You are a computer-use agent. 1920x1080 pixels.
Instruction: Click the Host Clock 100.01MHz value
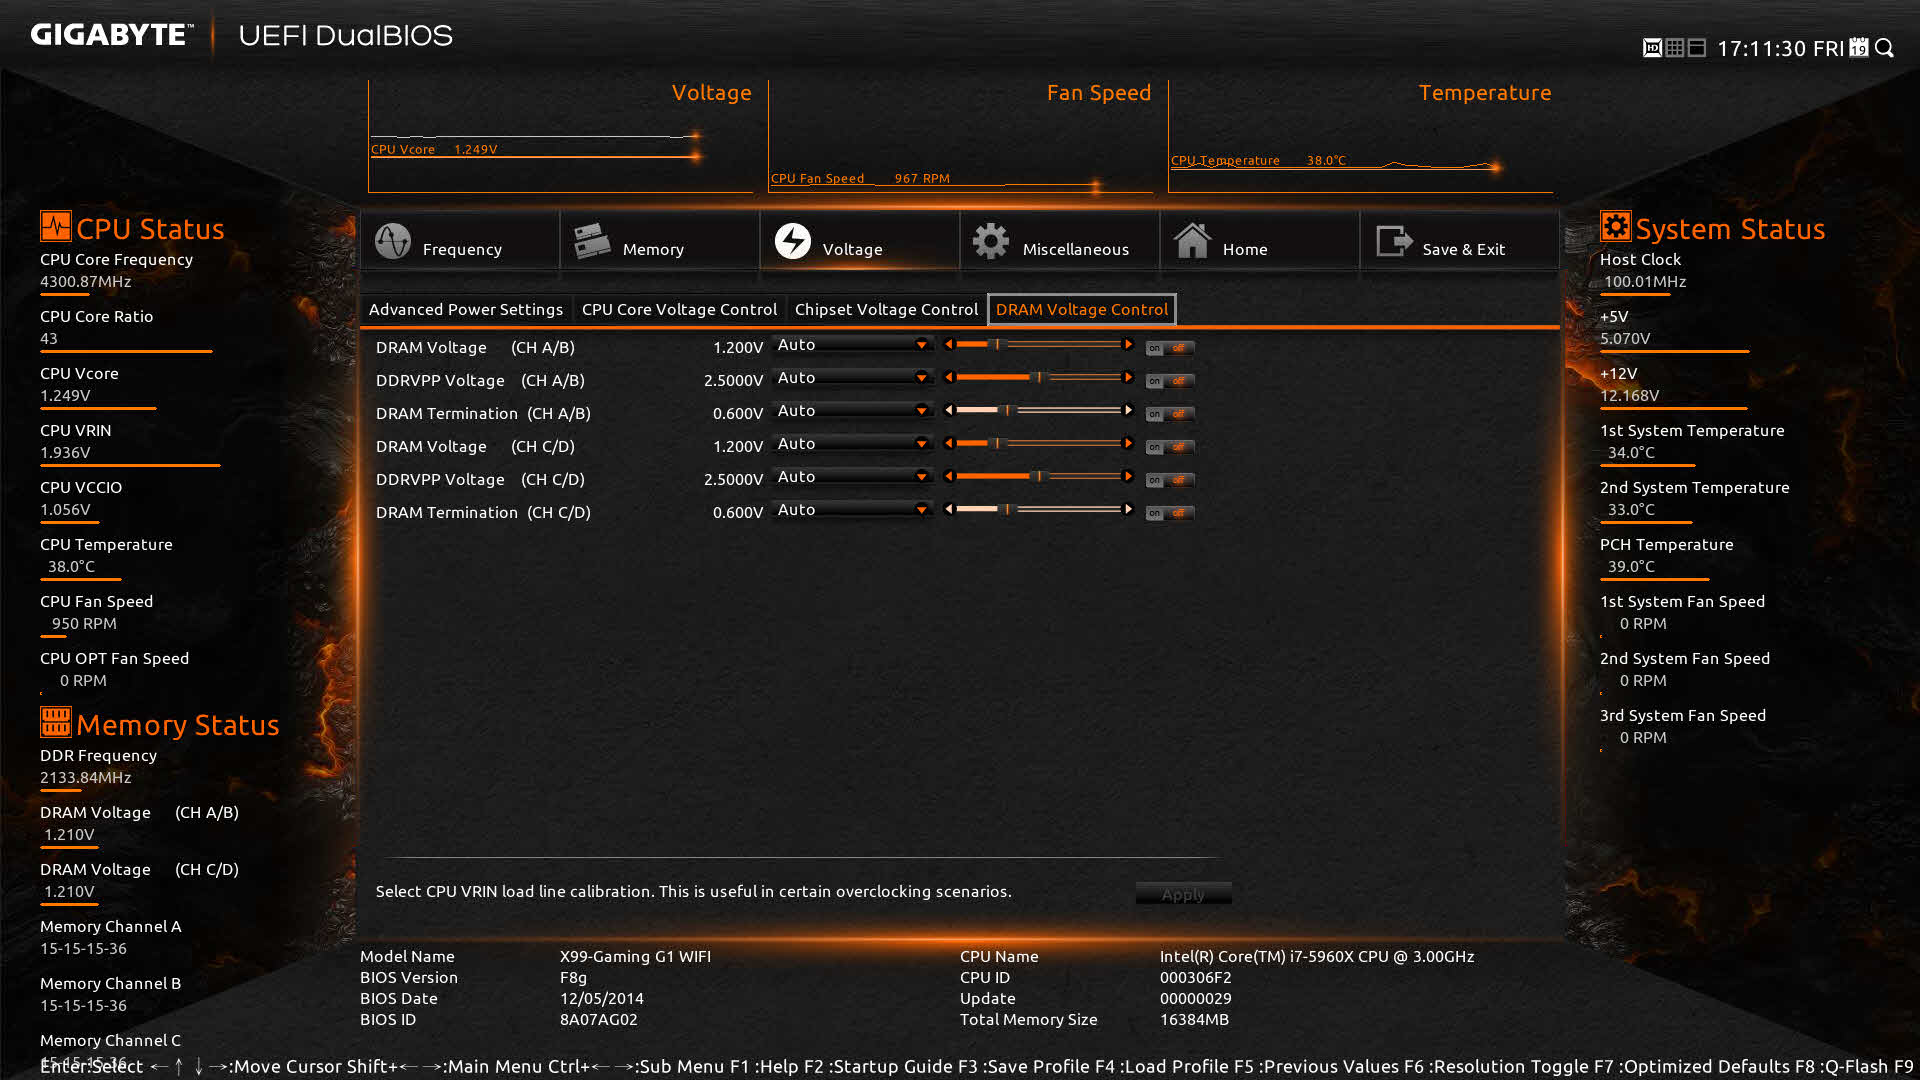coord(1645,282)
